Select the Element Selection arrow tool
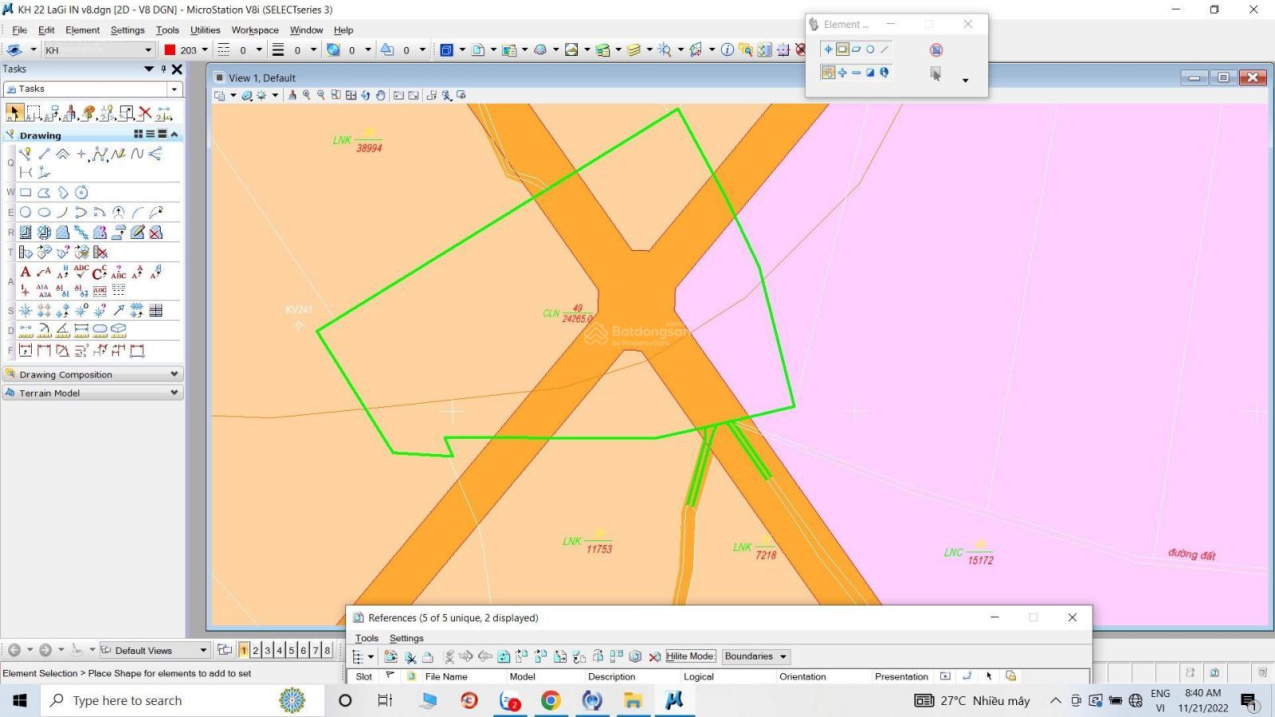 point(15,113)
